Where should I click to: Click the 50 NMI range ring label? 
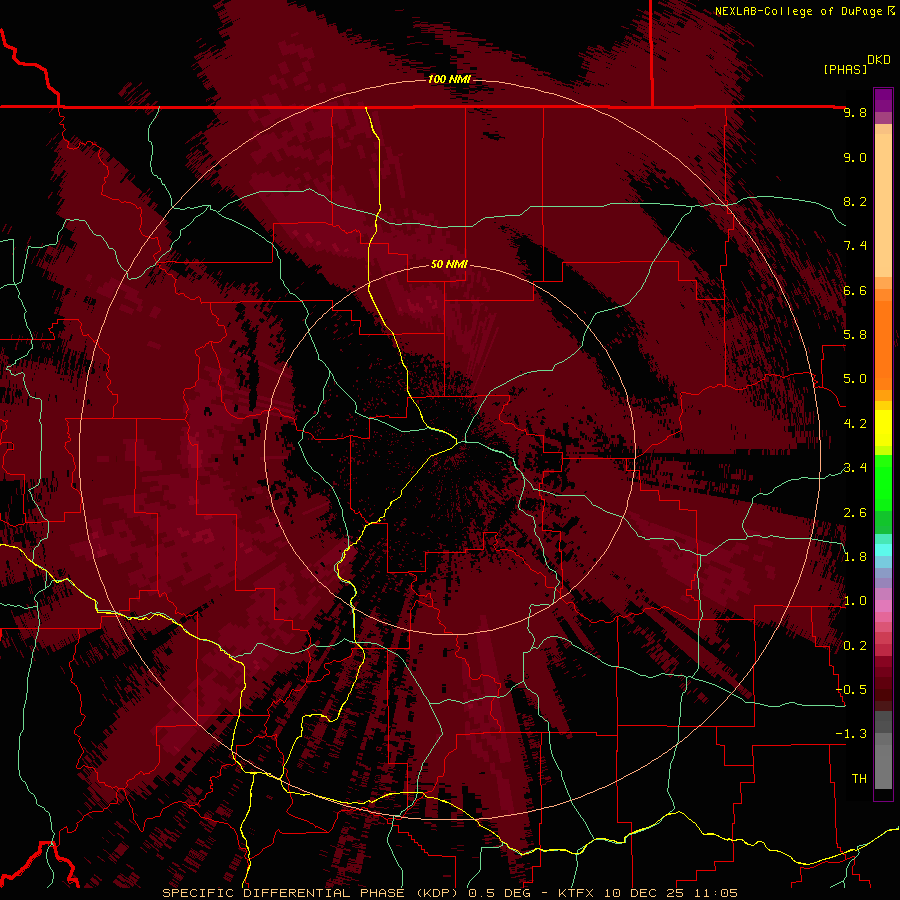(x=449, y=264)
